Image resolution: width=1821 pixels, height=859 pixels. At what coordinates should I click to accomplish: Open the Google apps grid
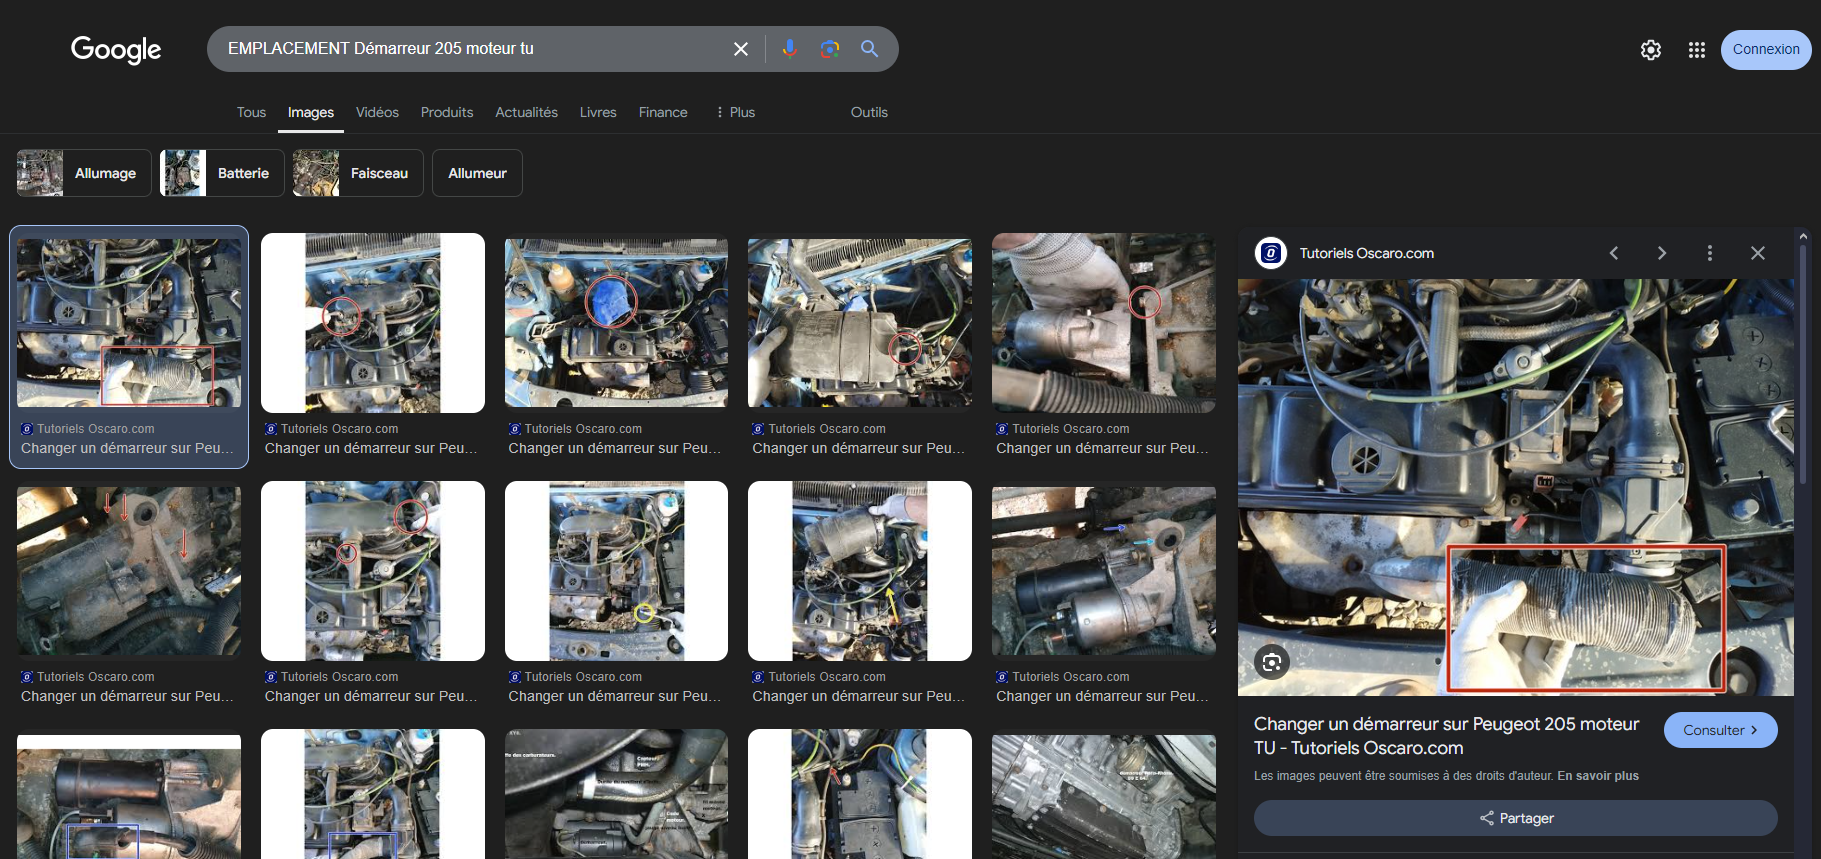click(x=1697, y=50)
